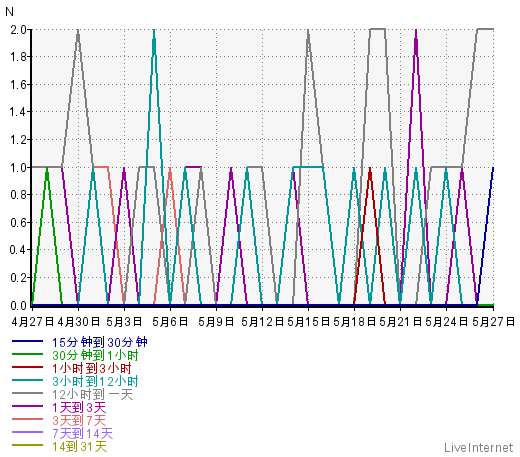The image size is (520, 457).
Task: Select the 14到31天 legend label
Action: tap(79, 446)
